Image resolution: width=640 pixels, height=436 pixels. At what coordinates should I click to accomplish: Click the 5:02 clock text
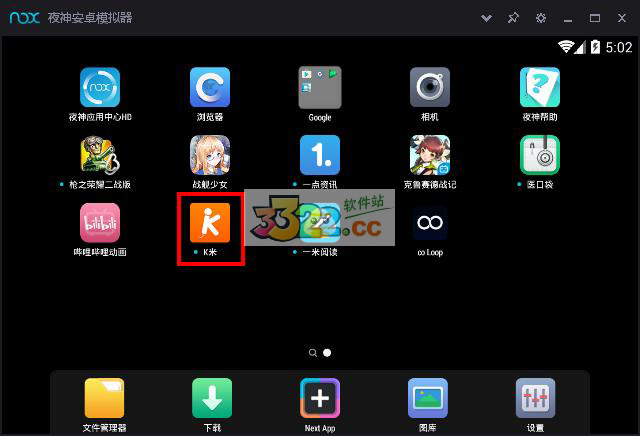point(619,48)
